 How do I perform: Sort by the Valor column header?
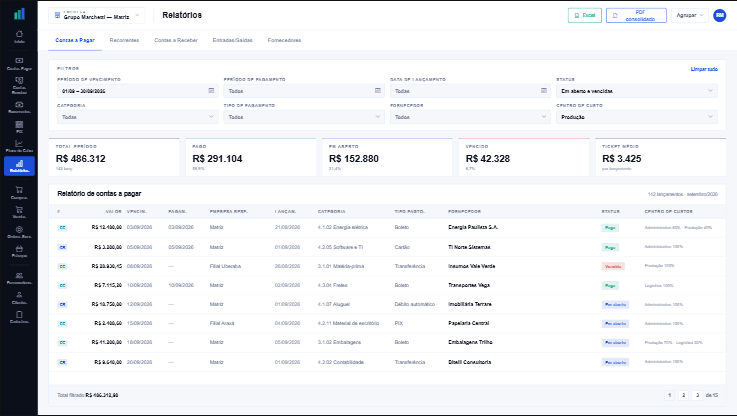[x=114, y=212]
